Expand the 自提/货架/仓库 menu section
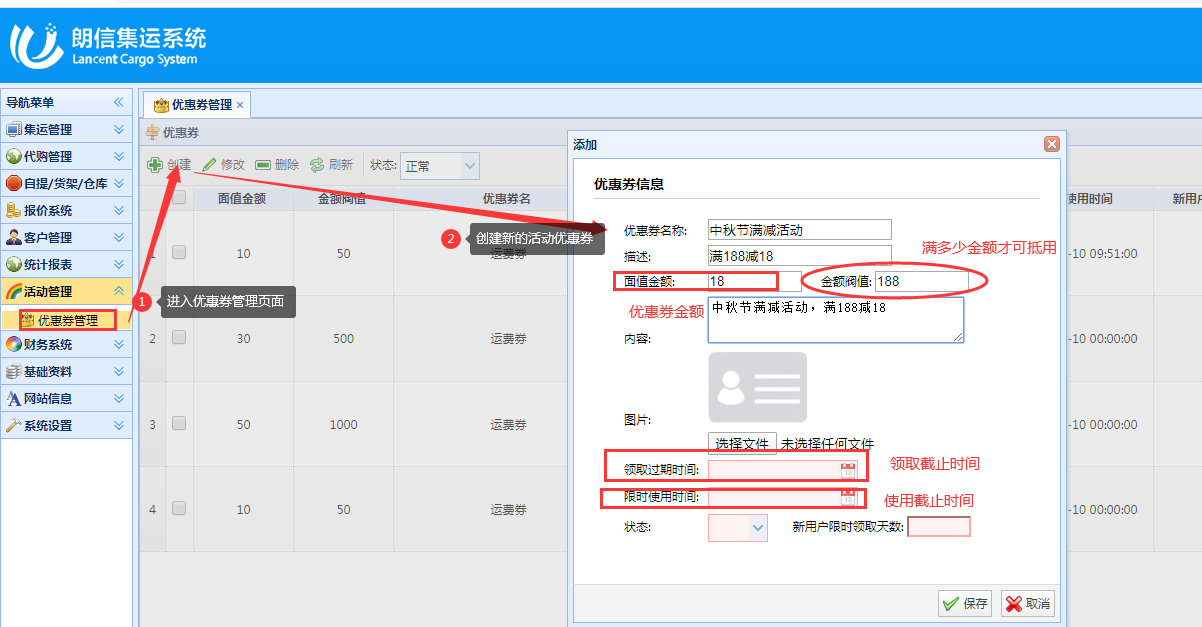1202x627 pixels. click(x=119, y=183)
